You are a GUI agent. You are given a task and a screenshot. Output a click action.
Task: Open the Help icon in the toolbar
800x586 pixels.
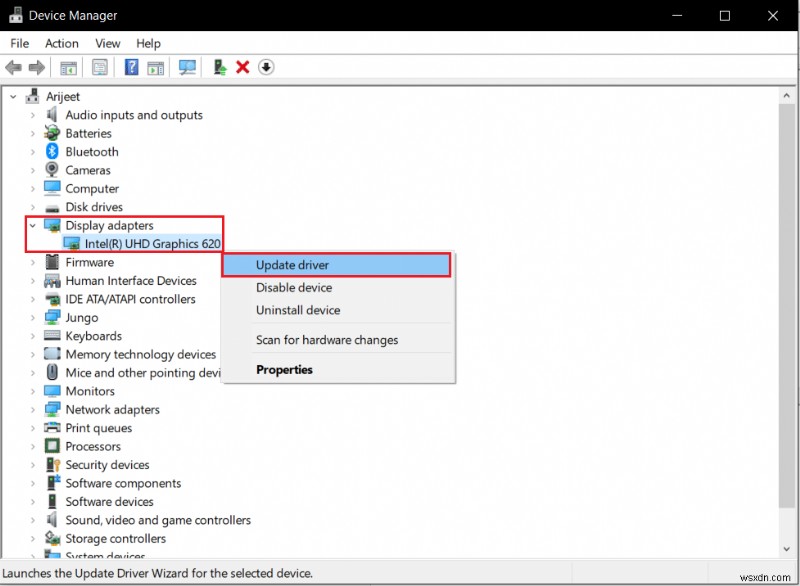coord(131,67)
